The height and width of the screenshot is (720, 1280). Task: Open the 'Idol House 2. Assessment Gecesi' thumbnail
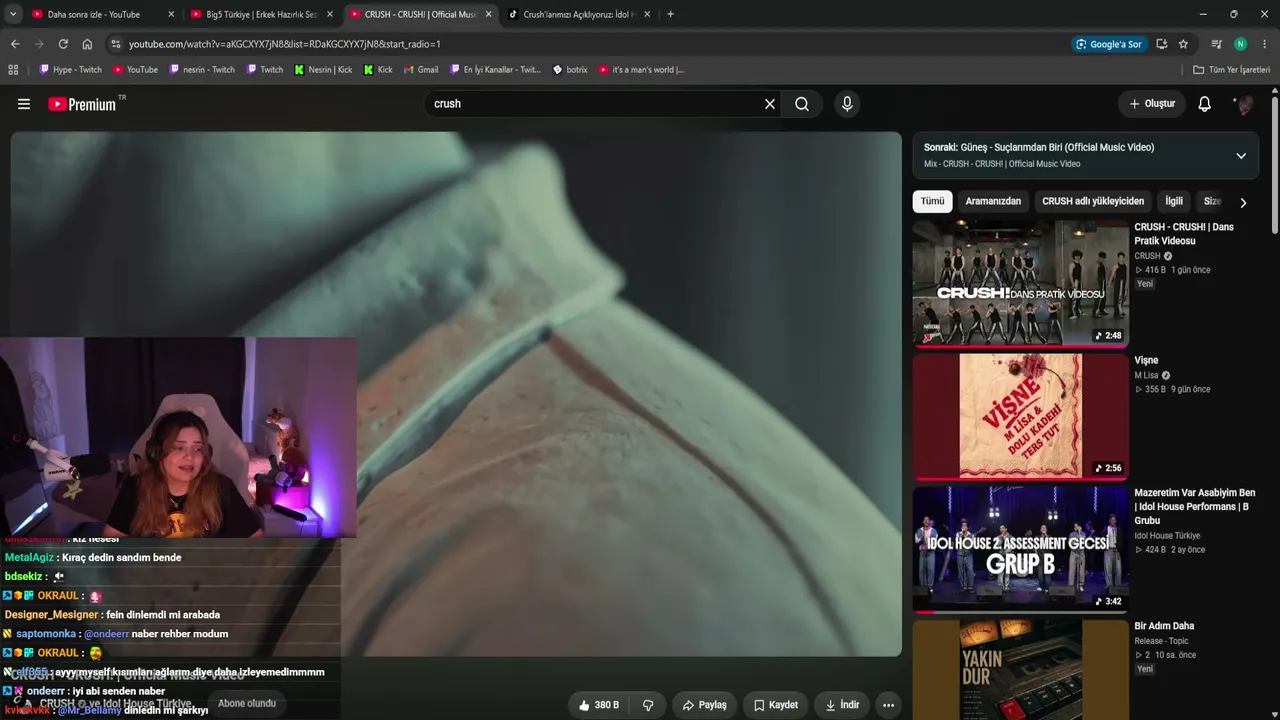(1020, 549)
